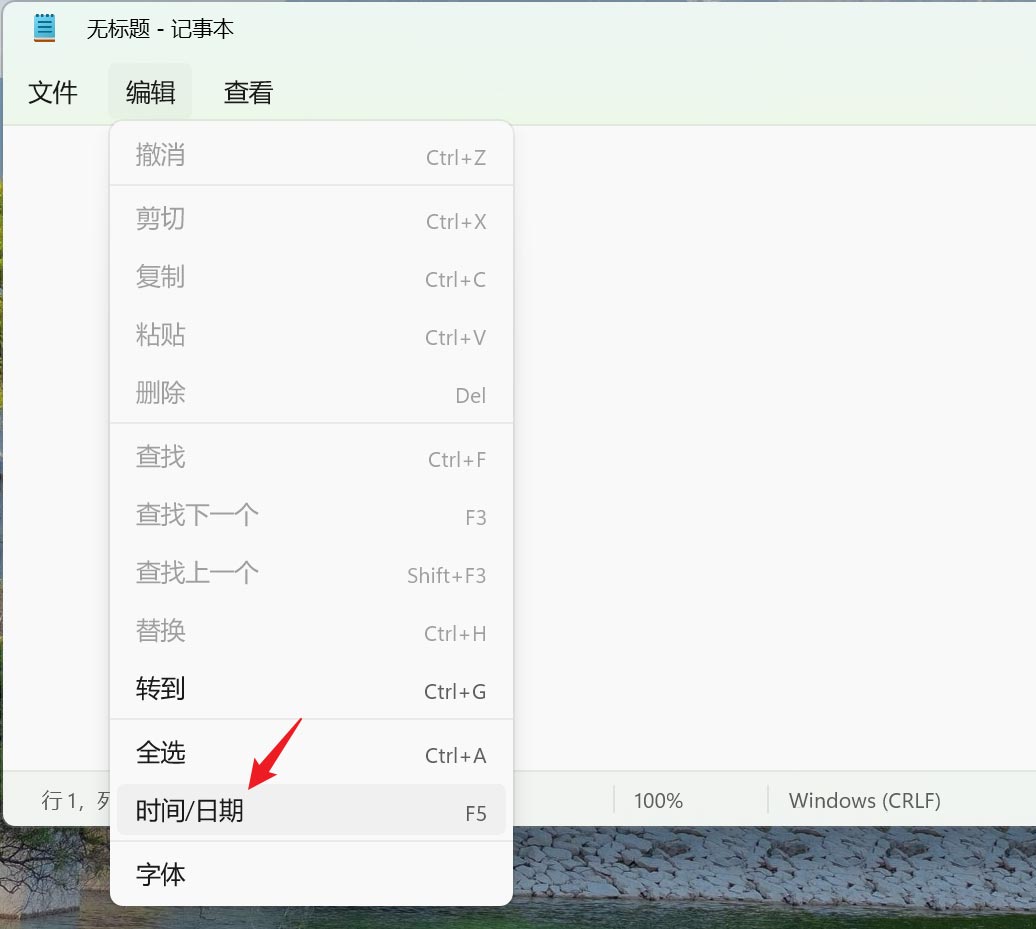Click the Notepad application icon in title bar
Screen dimensions: 1036x929
point(44,27)
